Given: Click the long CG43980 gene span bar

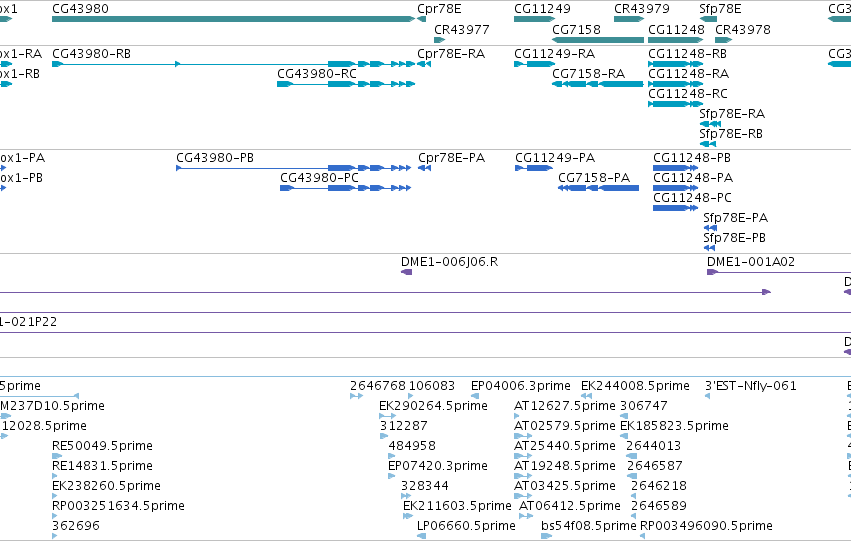Looking at the screenshot, I should (x=233, y=19).
